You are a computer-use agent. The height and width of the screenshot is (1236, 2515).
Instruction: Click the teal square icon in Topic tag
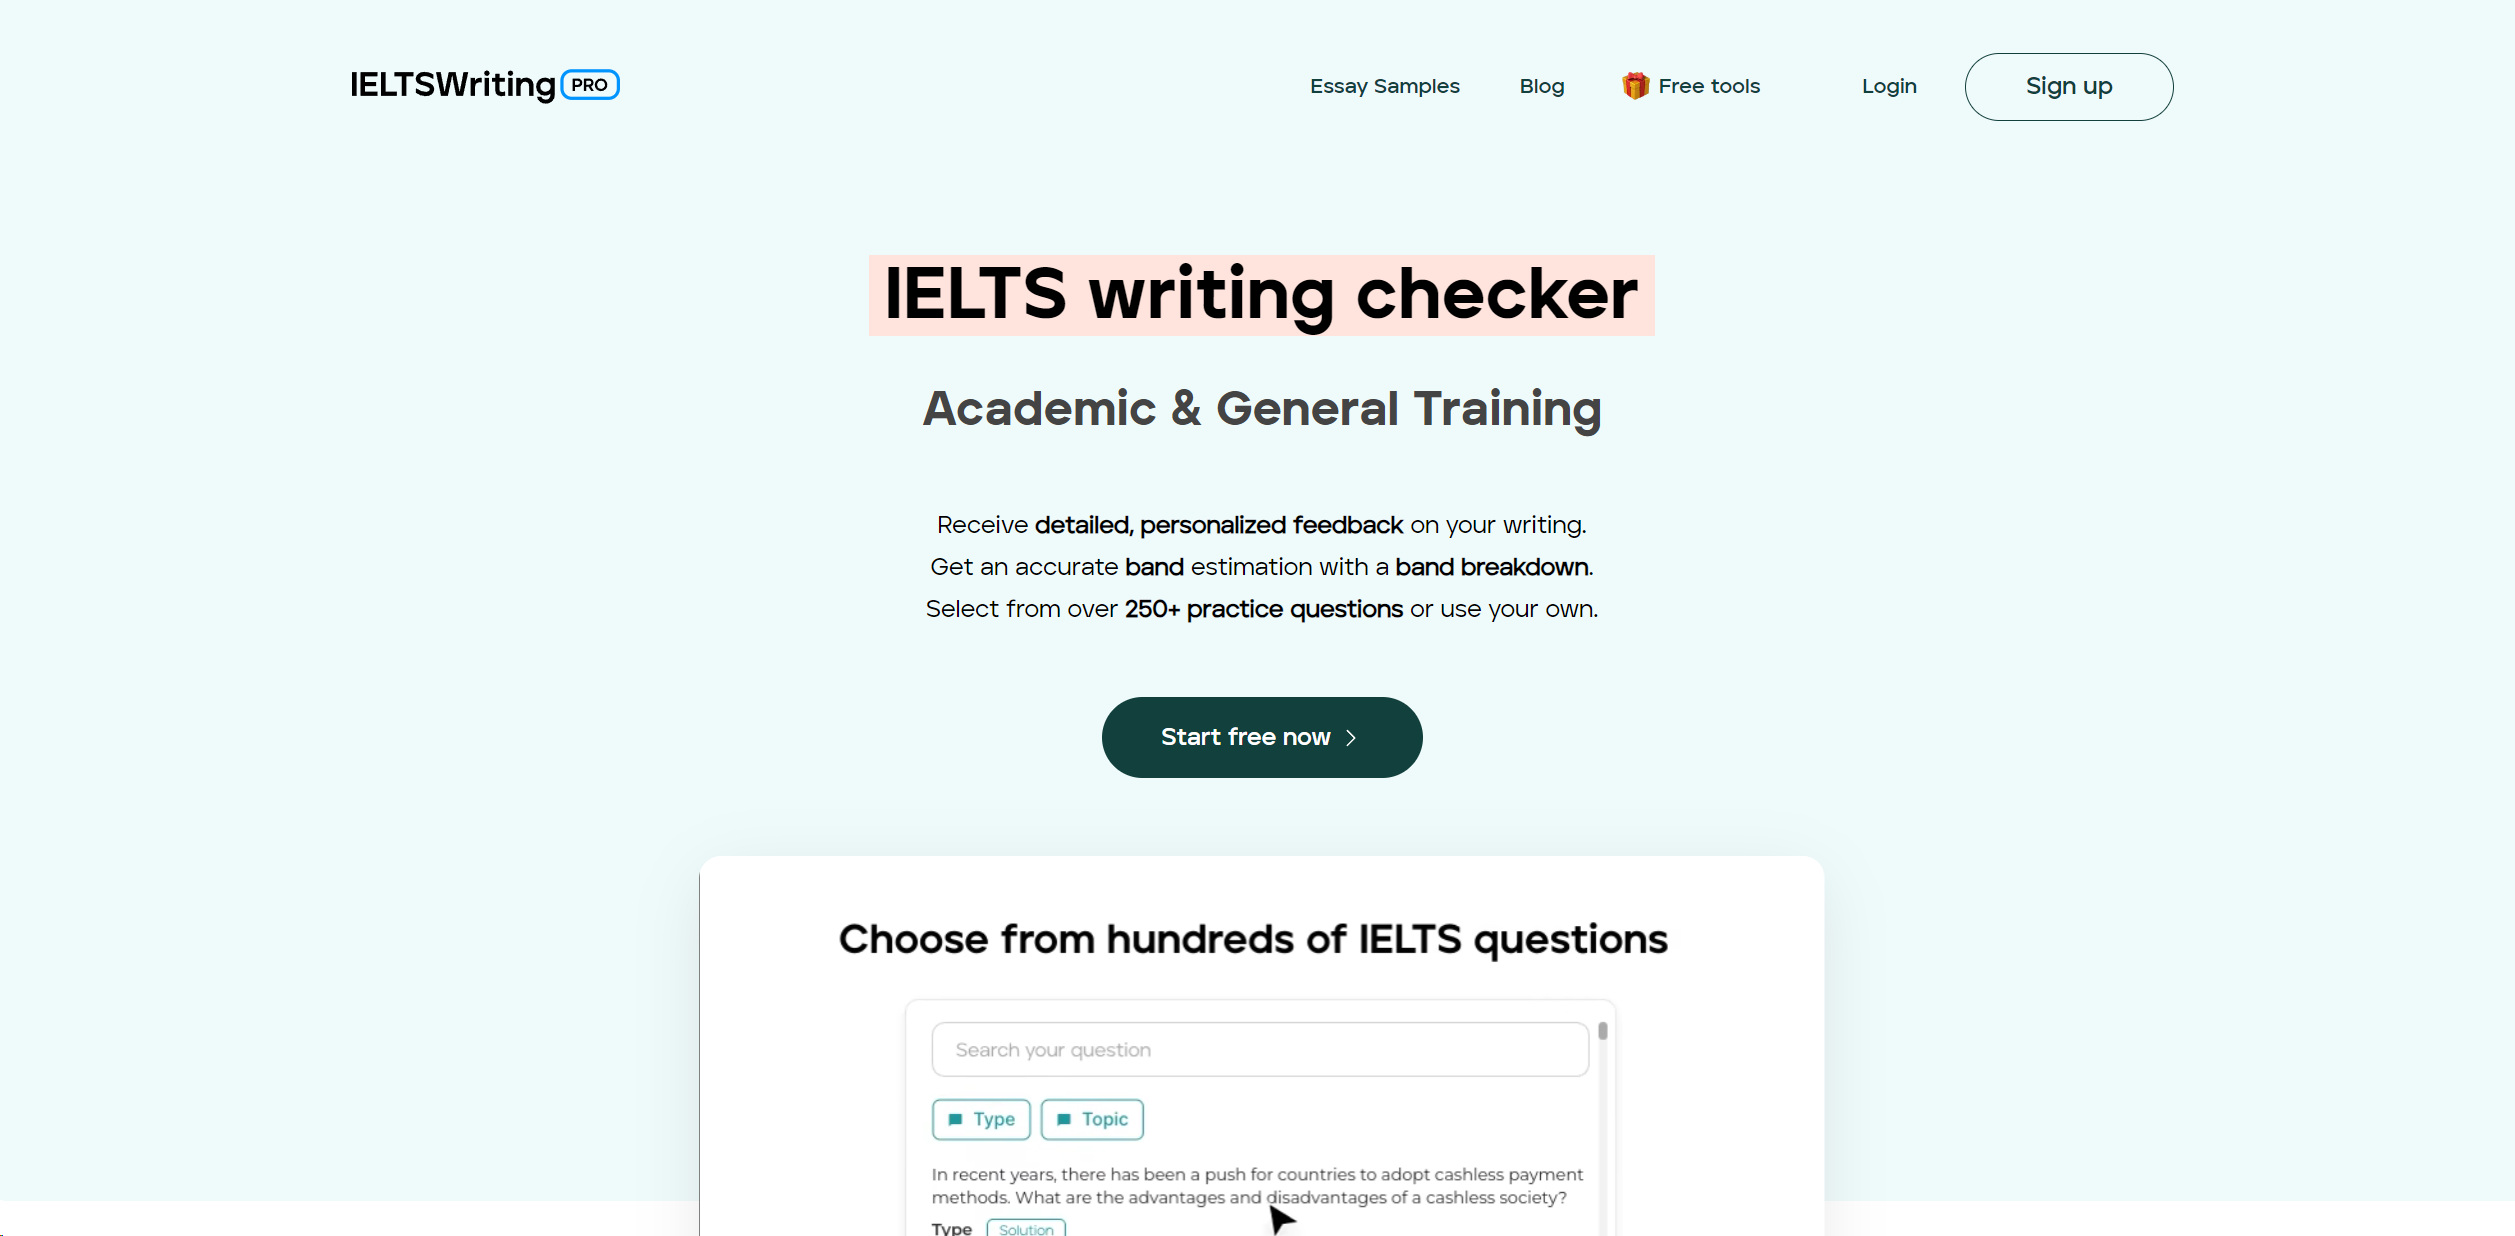[x=1062, y=1119]
